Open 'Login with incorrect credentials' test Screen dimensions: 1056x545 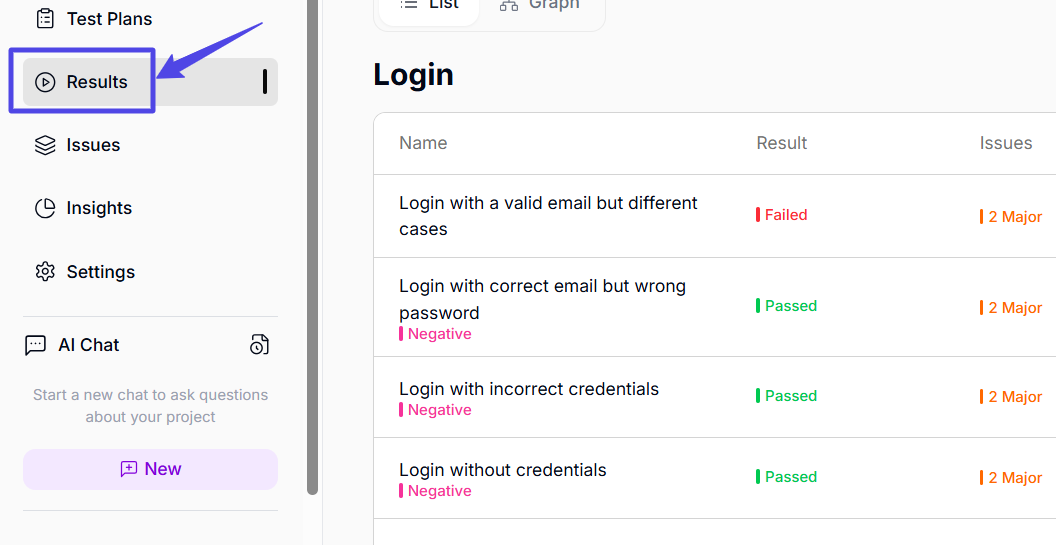528,389
